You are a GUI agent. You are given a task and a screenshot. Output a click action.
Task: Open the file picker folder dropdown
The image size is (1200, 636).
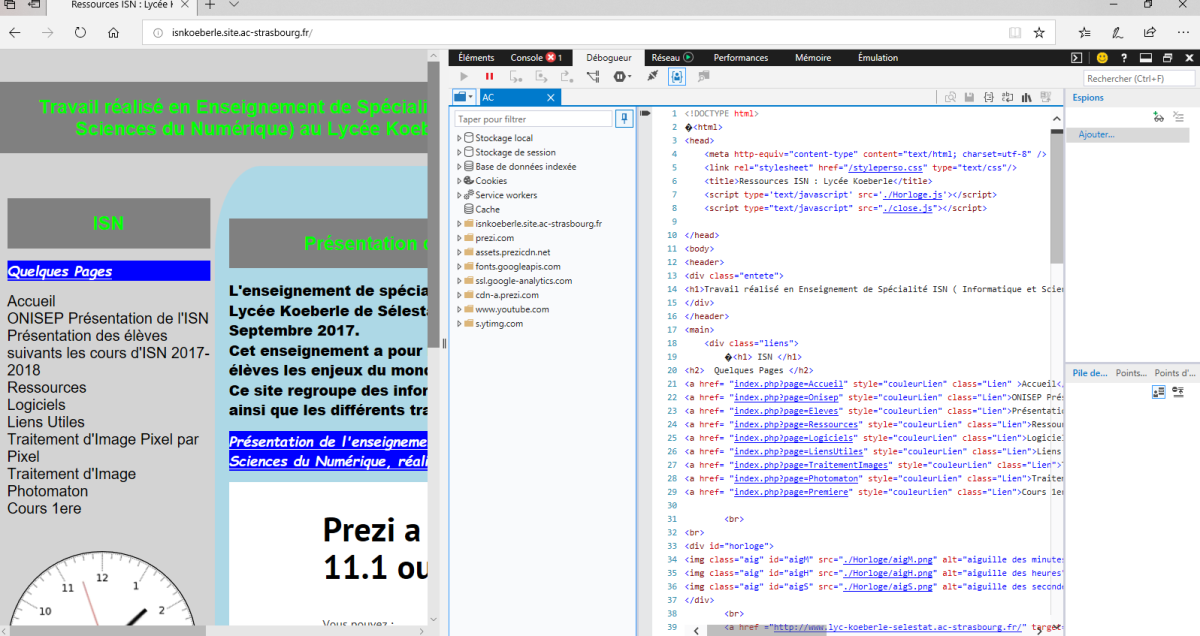pos(465,97)
